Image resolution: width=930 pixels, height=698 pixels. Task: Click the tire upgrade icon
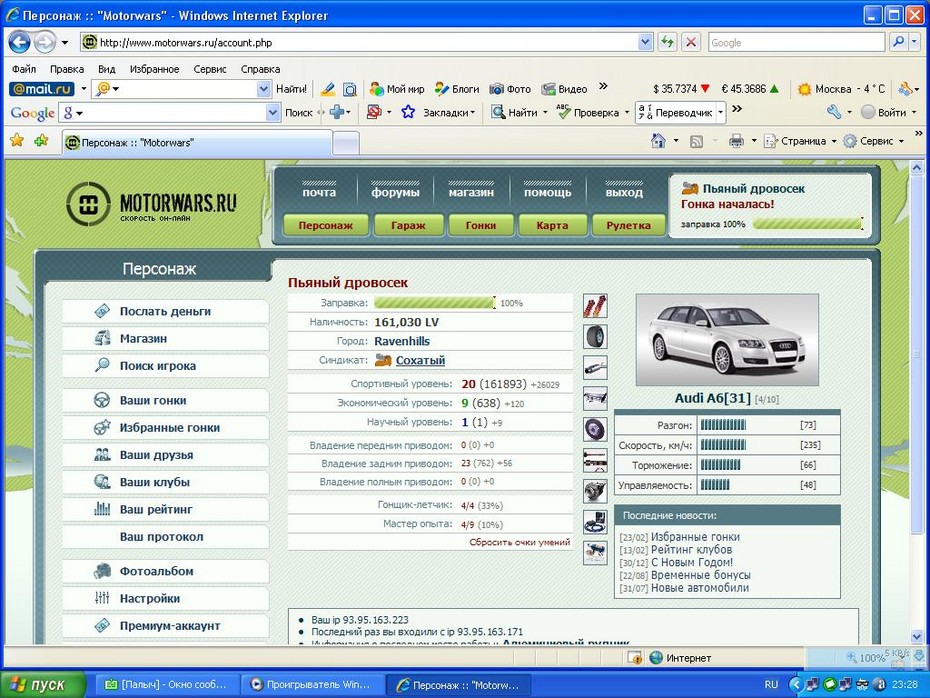click(595, 336)
